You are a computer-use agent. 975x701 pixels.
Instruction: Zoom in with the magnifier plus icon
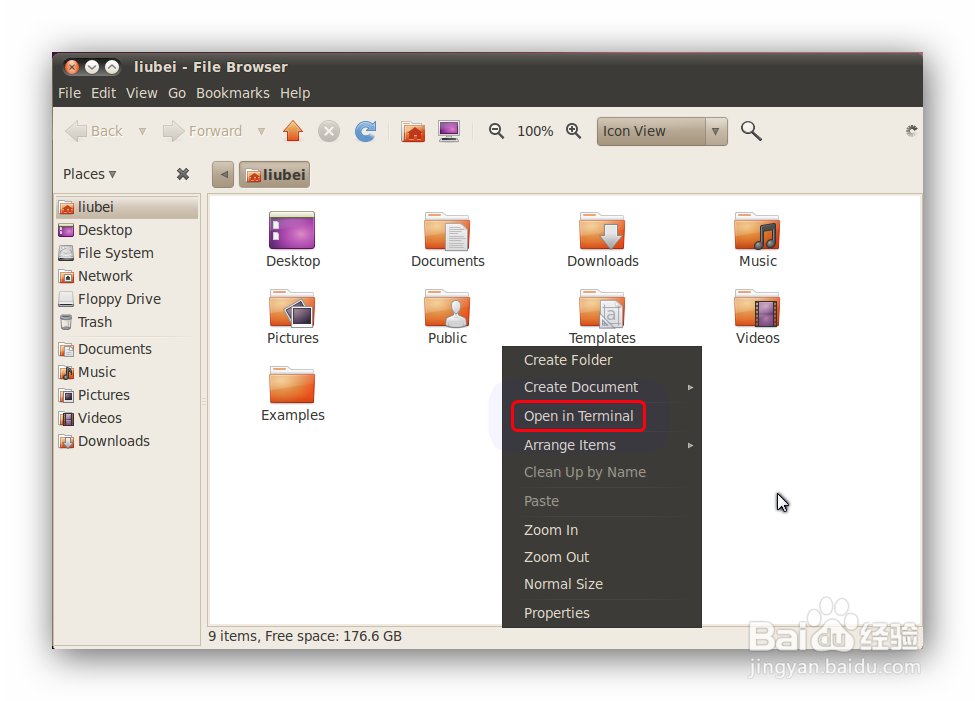pos(573,131)
